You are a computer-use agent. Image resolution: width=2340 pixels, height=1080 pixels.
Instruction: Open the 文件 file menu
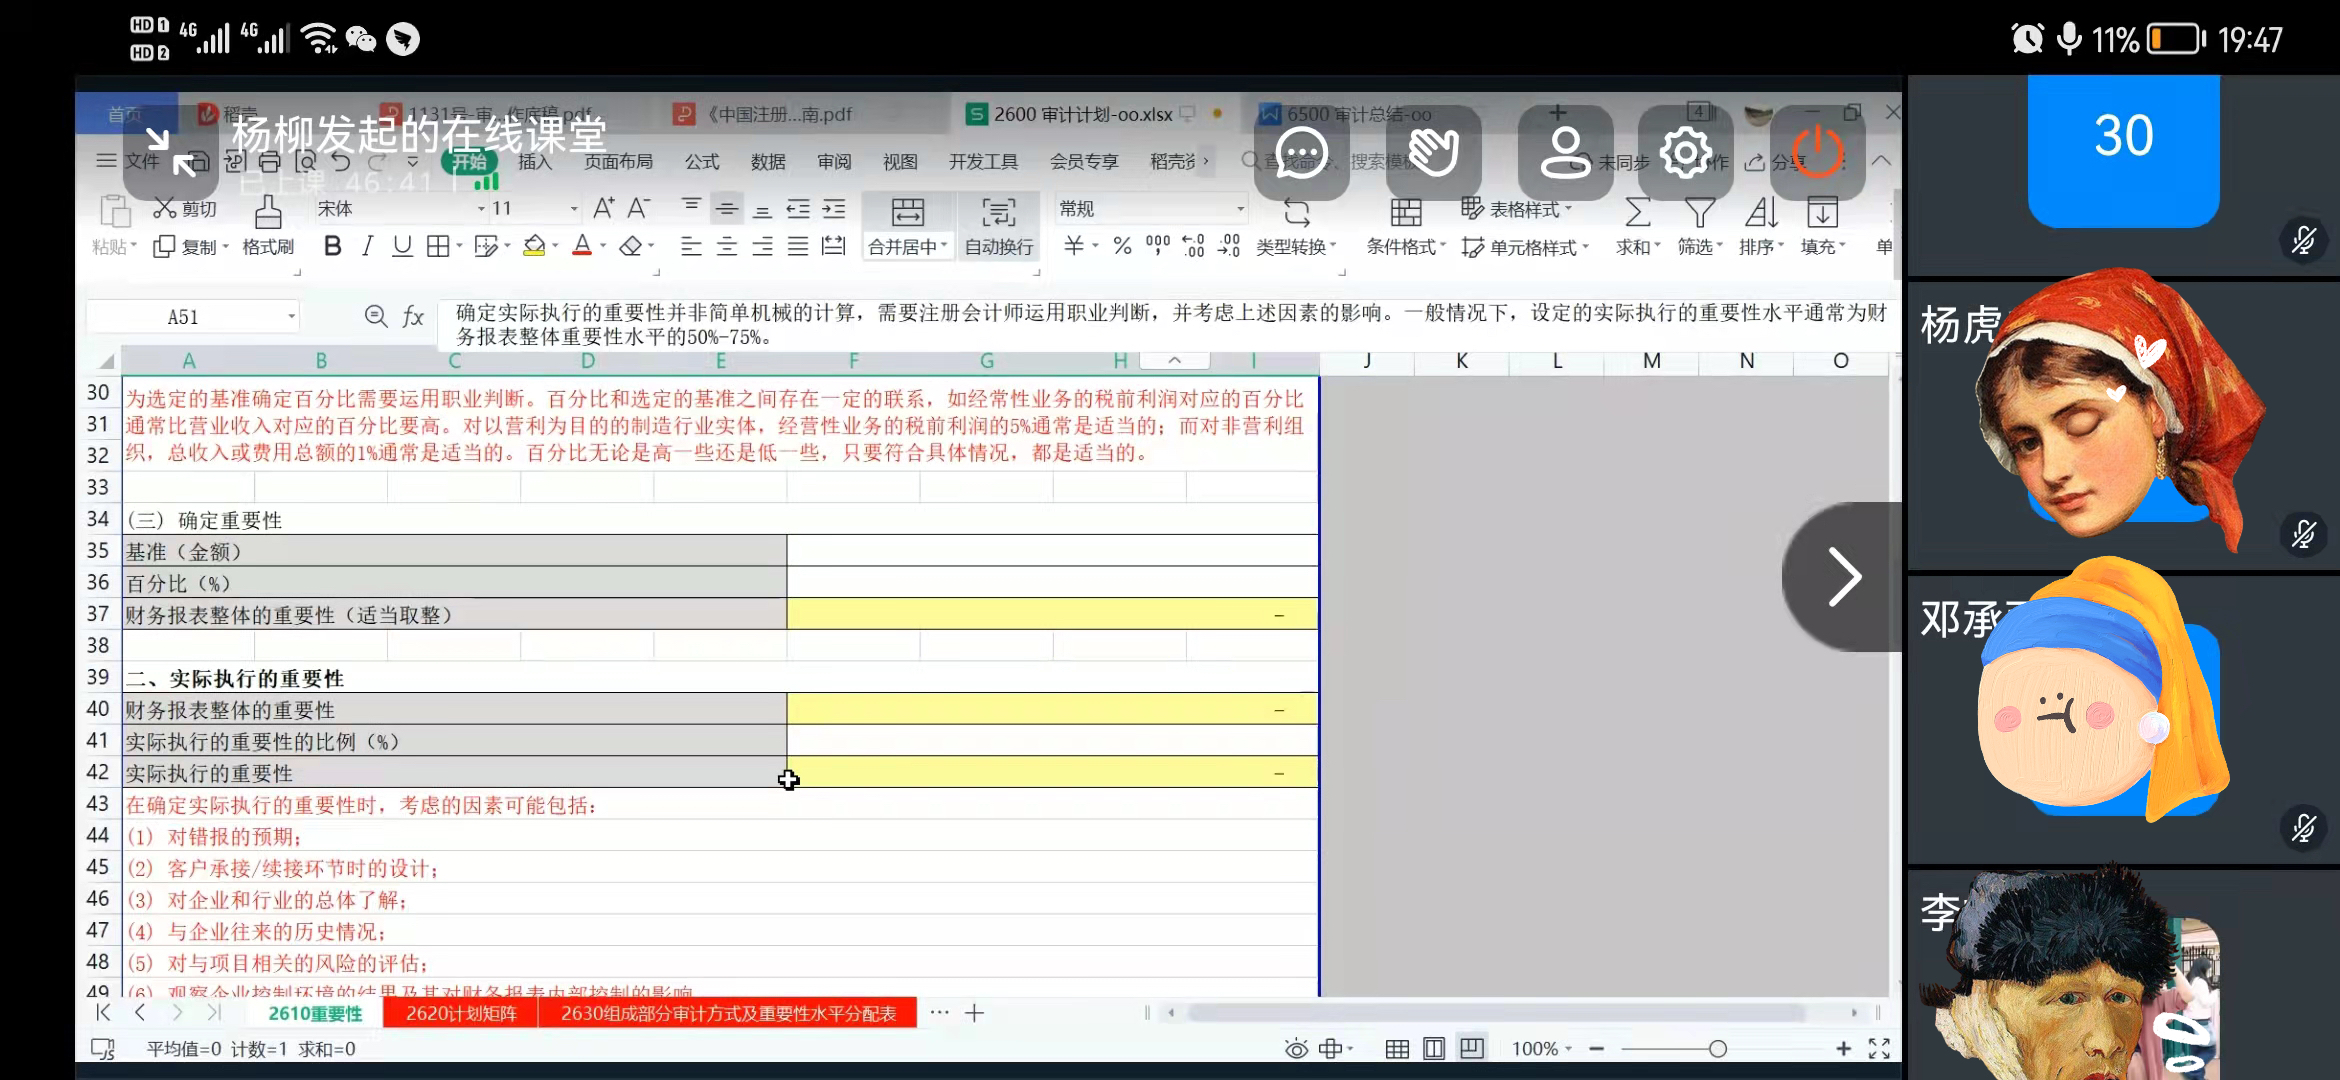128,162
